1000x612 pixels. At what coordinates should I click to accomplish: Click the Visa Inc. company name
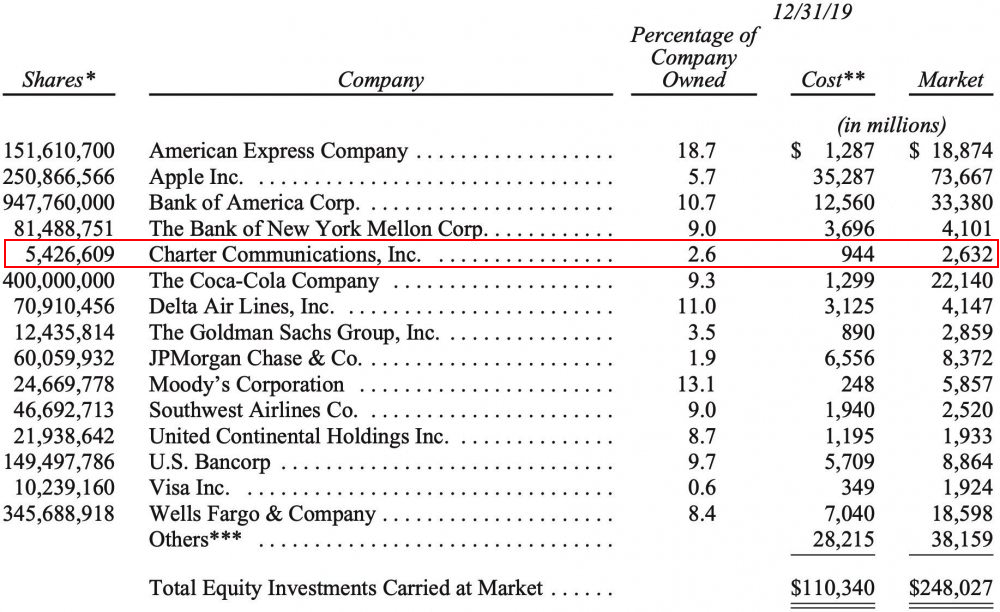pos(189,488)
